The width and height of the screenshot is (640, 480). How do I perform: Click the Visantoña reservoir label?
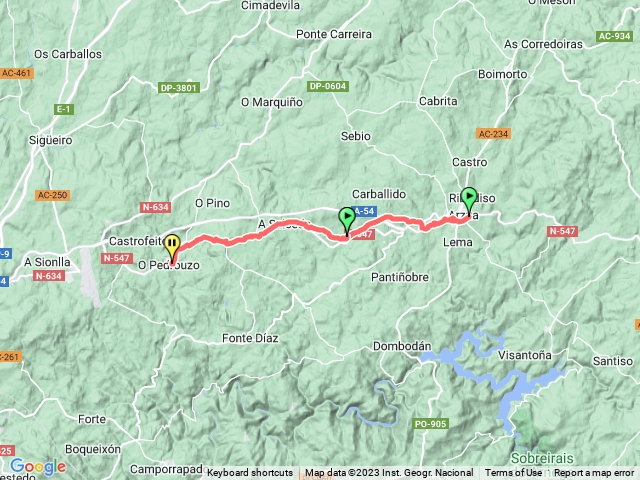point(524,355)
